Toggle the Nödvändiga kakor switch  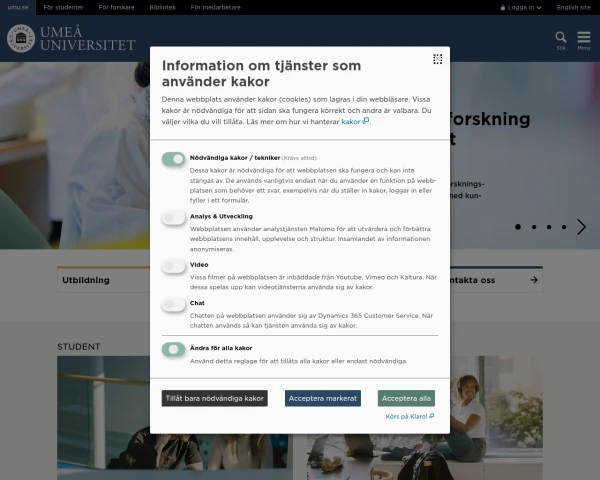point(173,158)
